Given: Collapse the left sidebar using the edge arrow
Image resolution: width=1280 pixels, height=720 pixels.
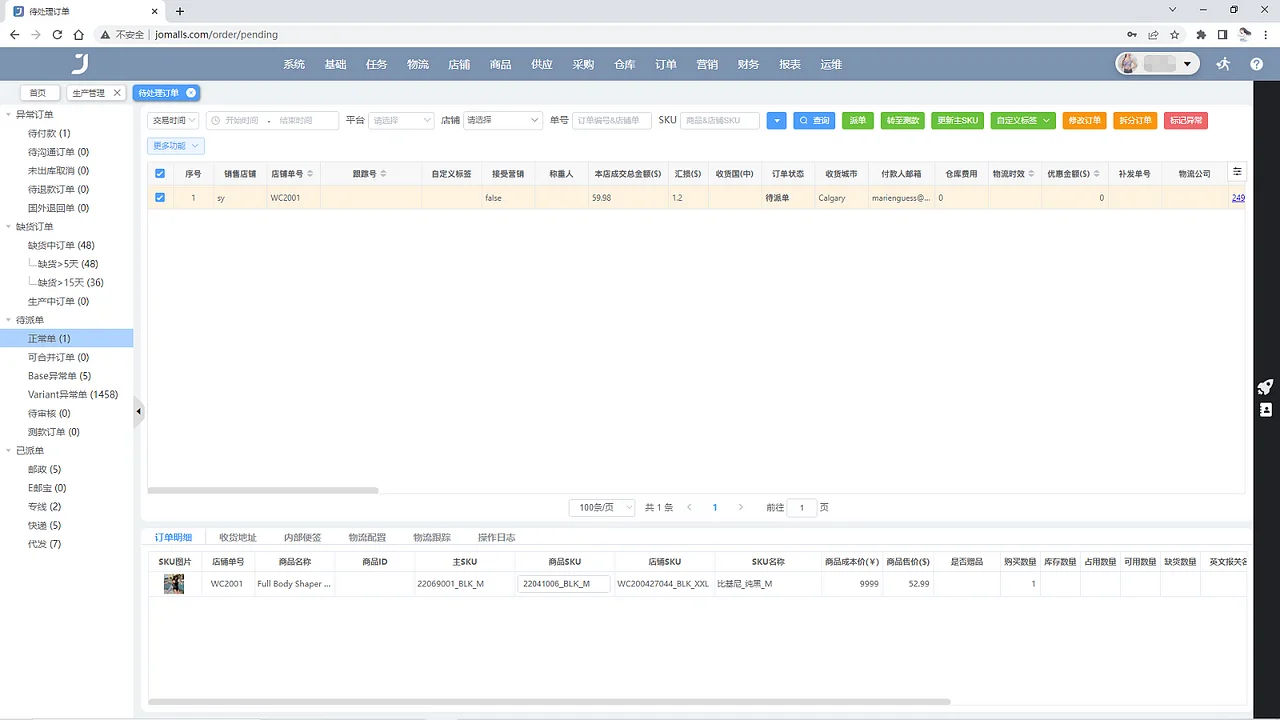Looking at the screenshot, I should click(139, 411).
